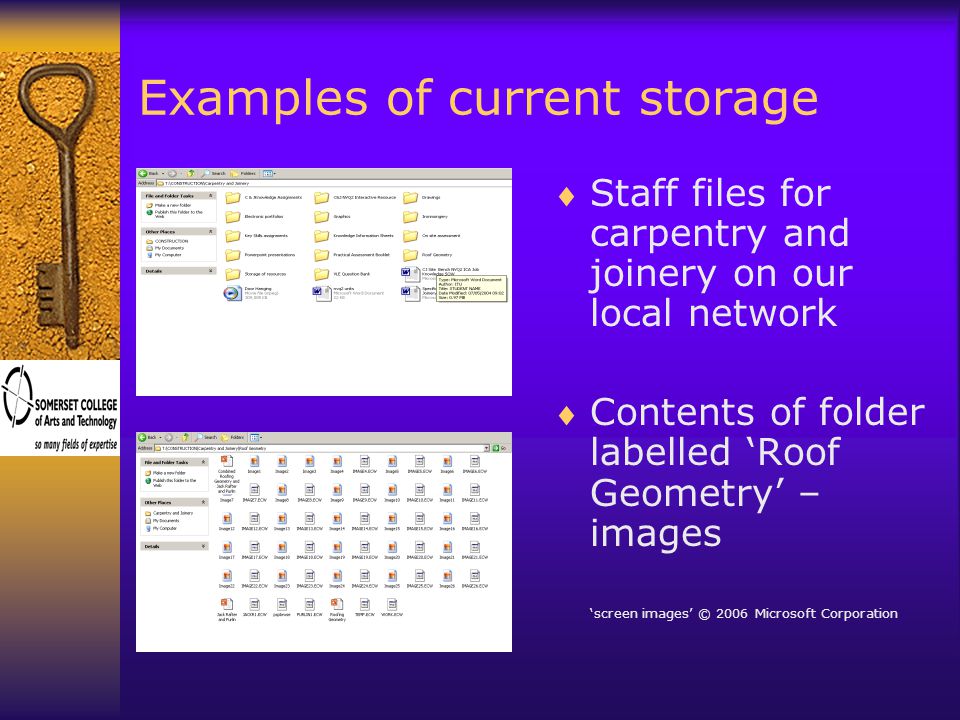
Task: Select the Roof Geometry folder
Action: (427, 255)
